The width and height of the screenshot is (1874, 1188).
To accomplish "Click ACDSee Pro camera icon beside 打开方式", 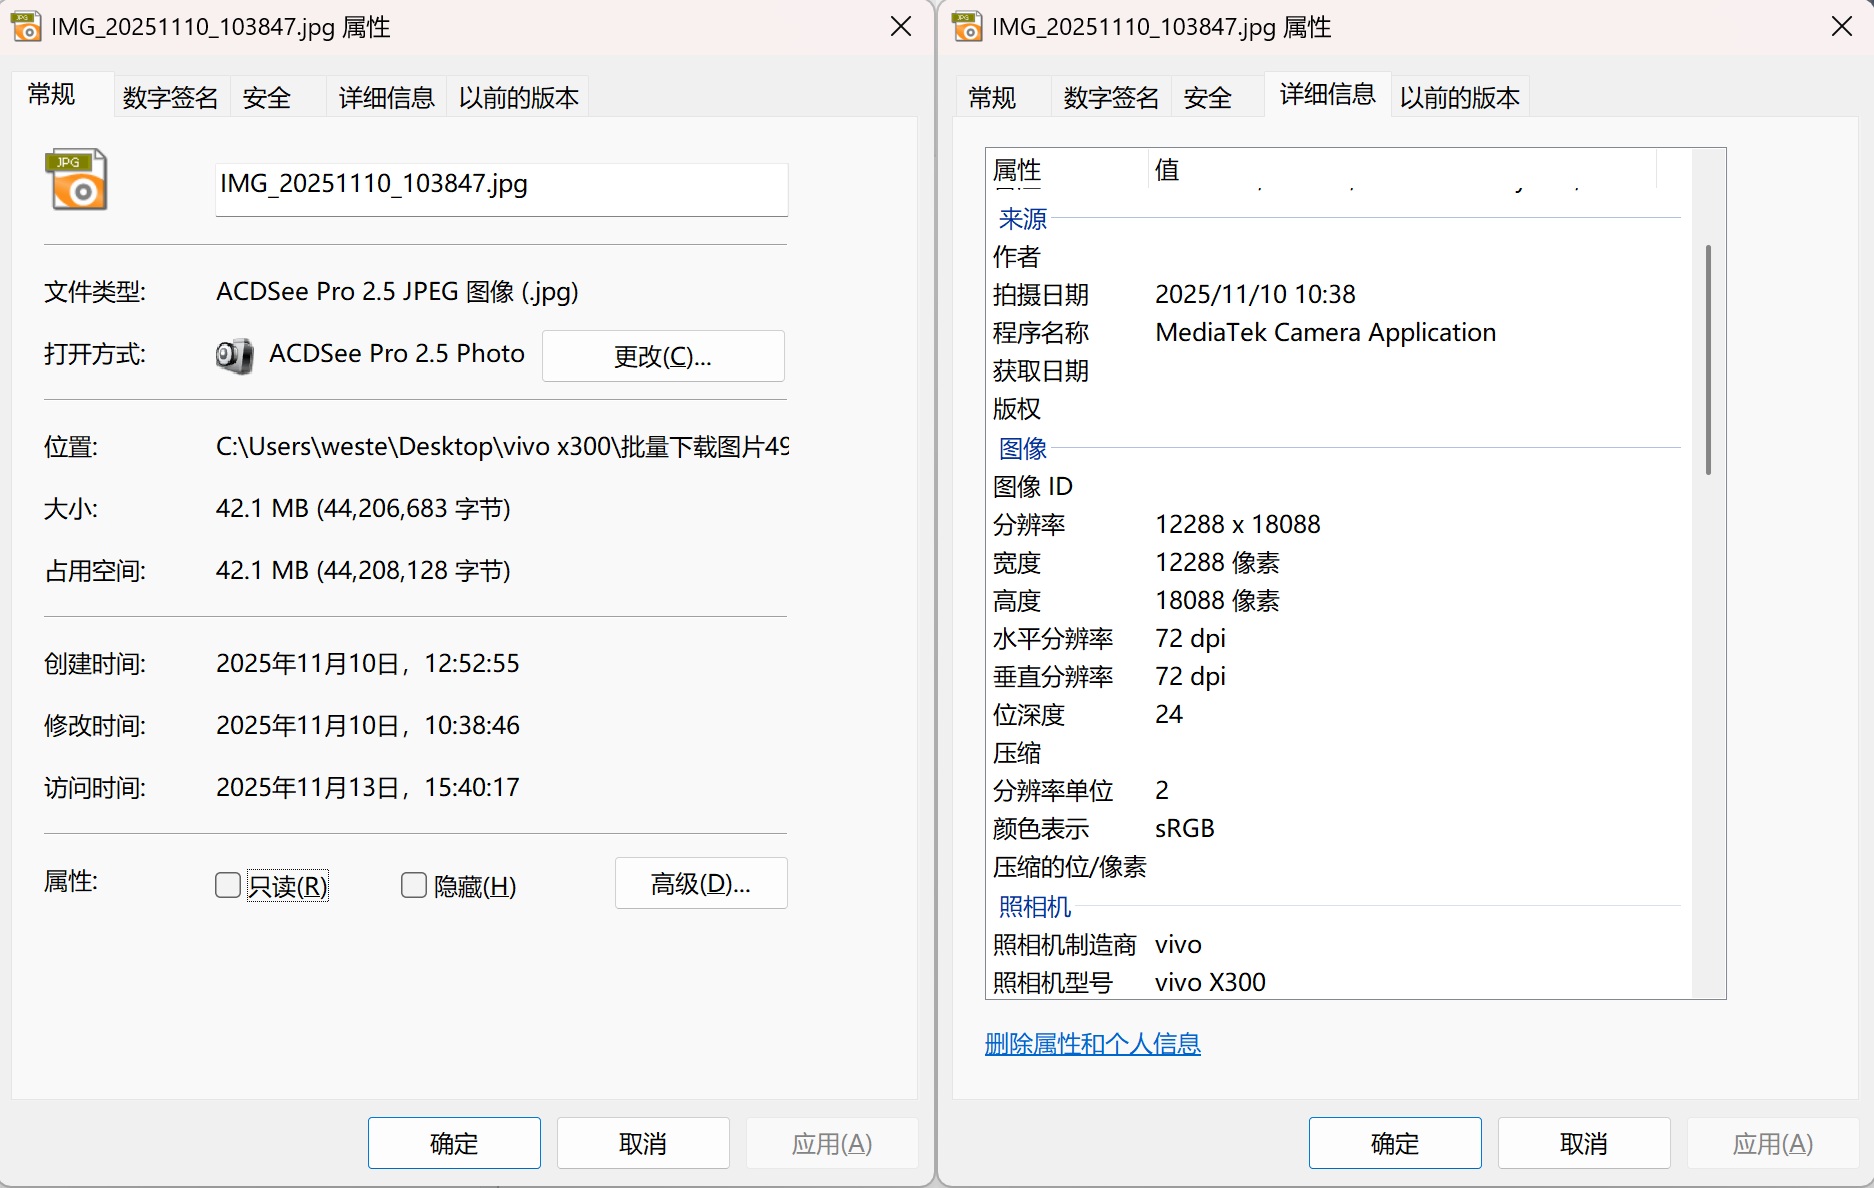I will coord(235,355).
